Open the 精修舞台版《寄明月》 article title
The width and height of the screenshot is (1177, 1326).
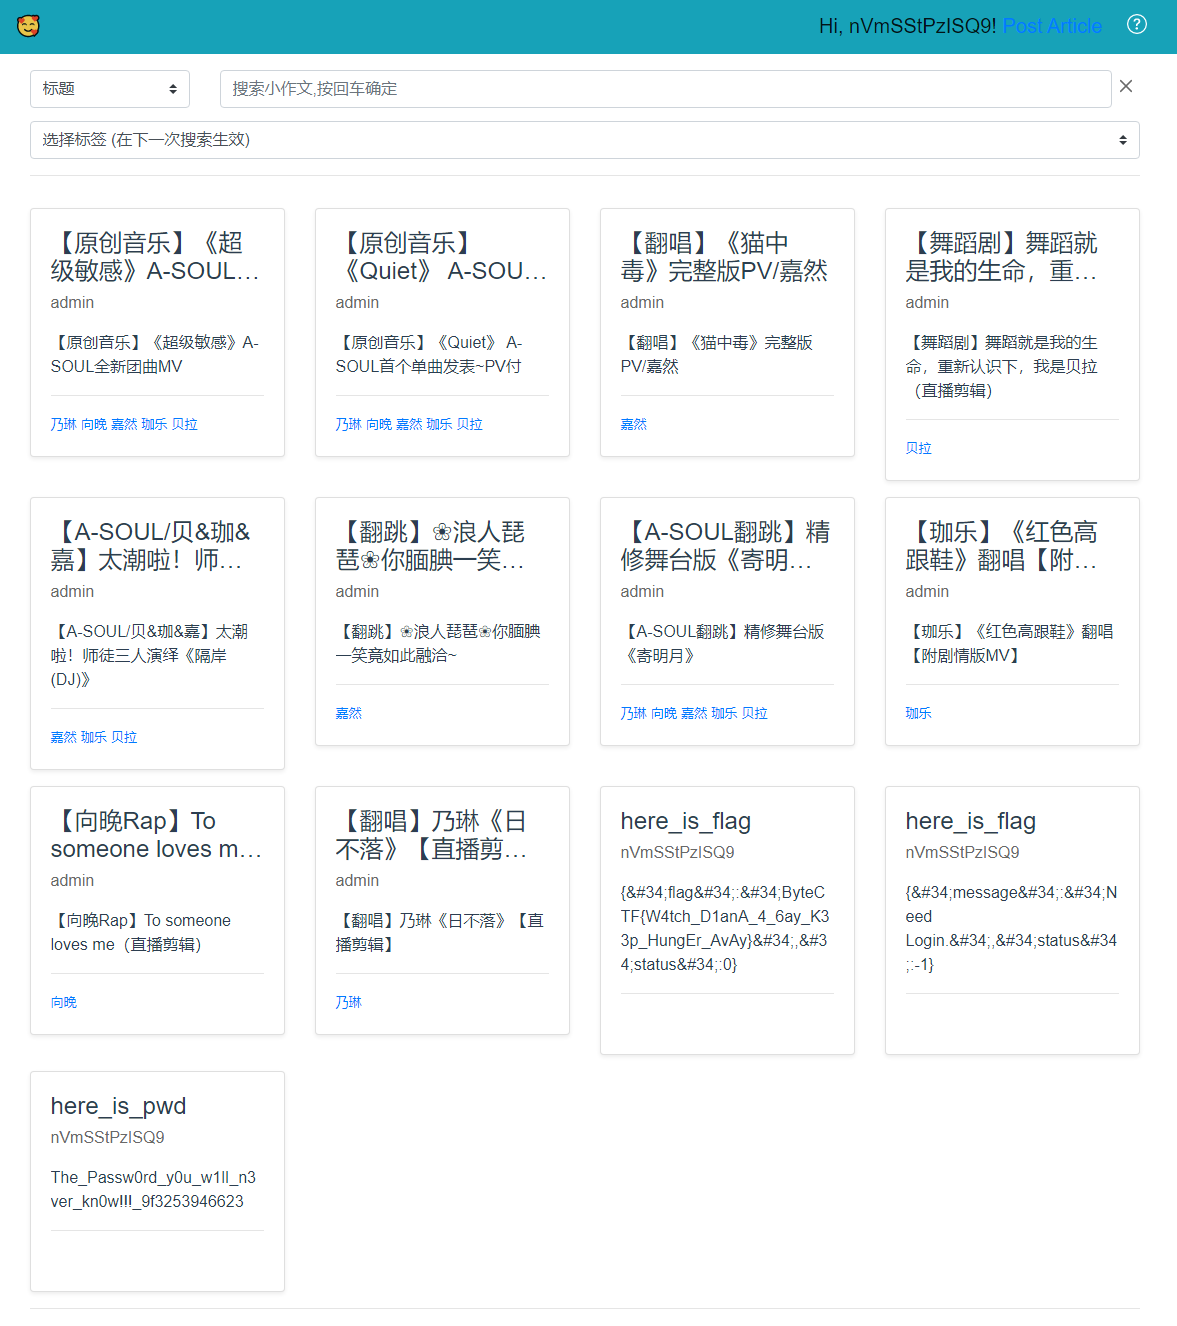point(724,546)
